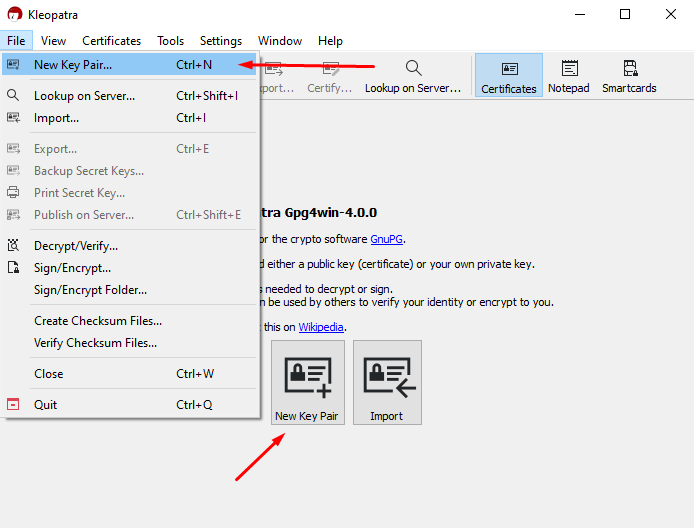Select Publish on Server... menu entry
This screenshot has height=528, width=694.
tap(129, 215)
